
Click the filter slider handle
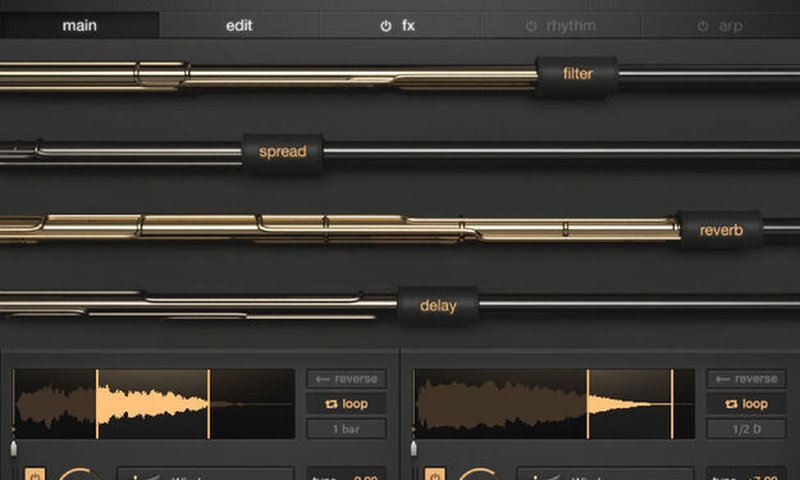coord(577,74)
